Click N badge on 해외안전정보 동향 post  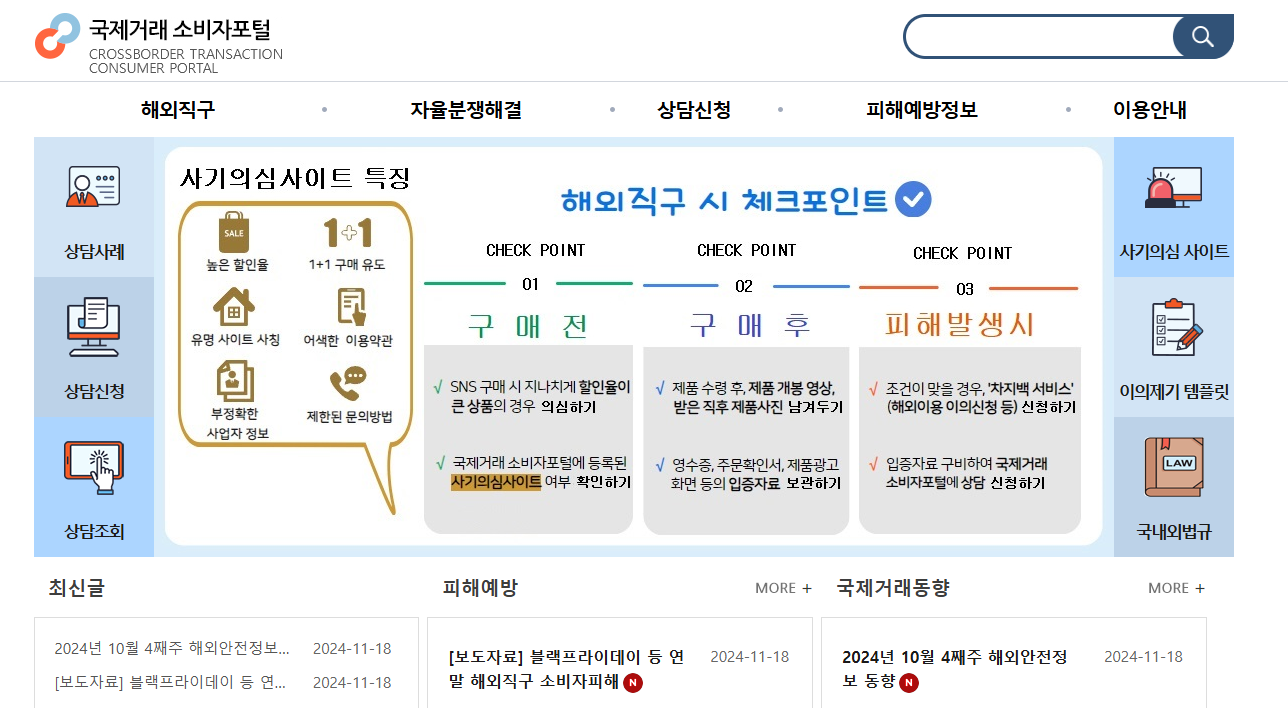(x=908, y=683)
